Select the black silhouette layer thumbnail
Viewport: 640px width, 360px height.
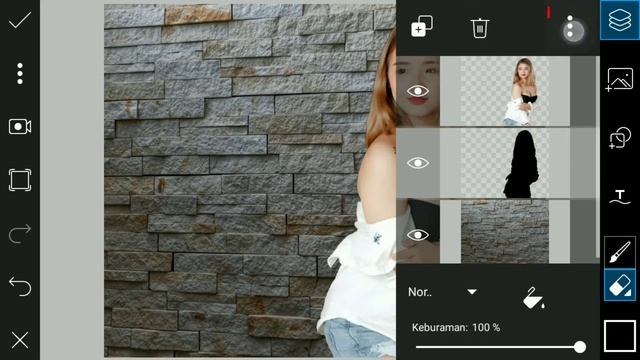coord(505,163)
